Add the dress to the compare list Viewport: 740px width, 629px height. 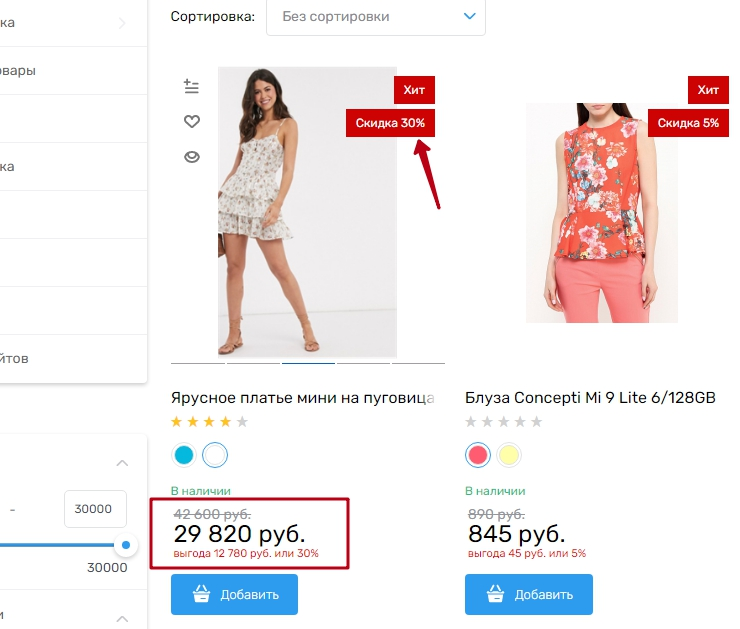click(192, 87)
